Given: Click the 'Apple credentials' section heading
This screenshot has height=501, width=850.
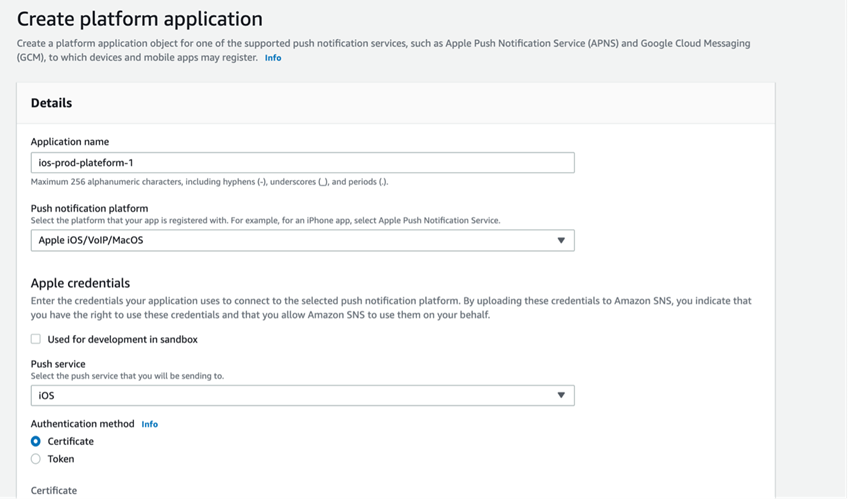Looking at the screenshot, I should (80, 284).
